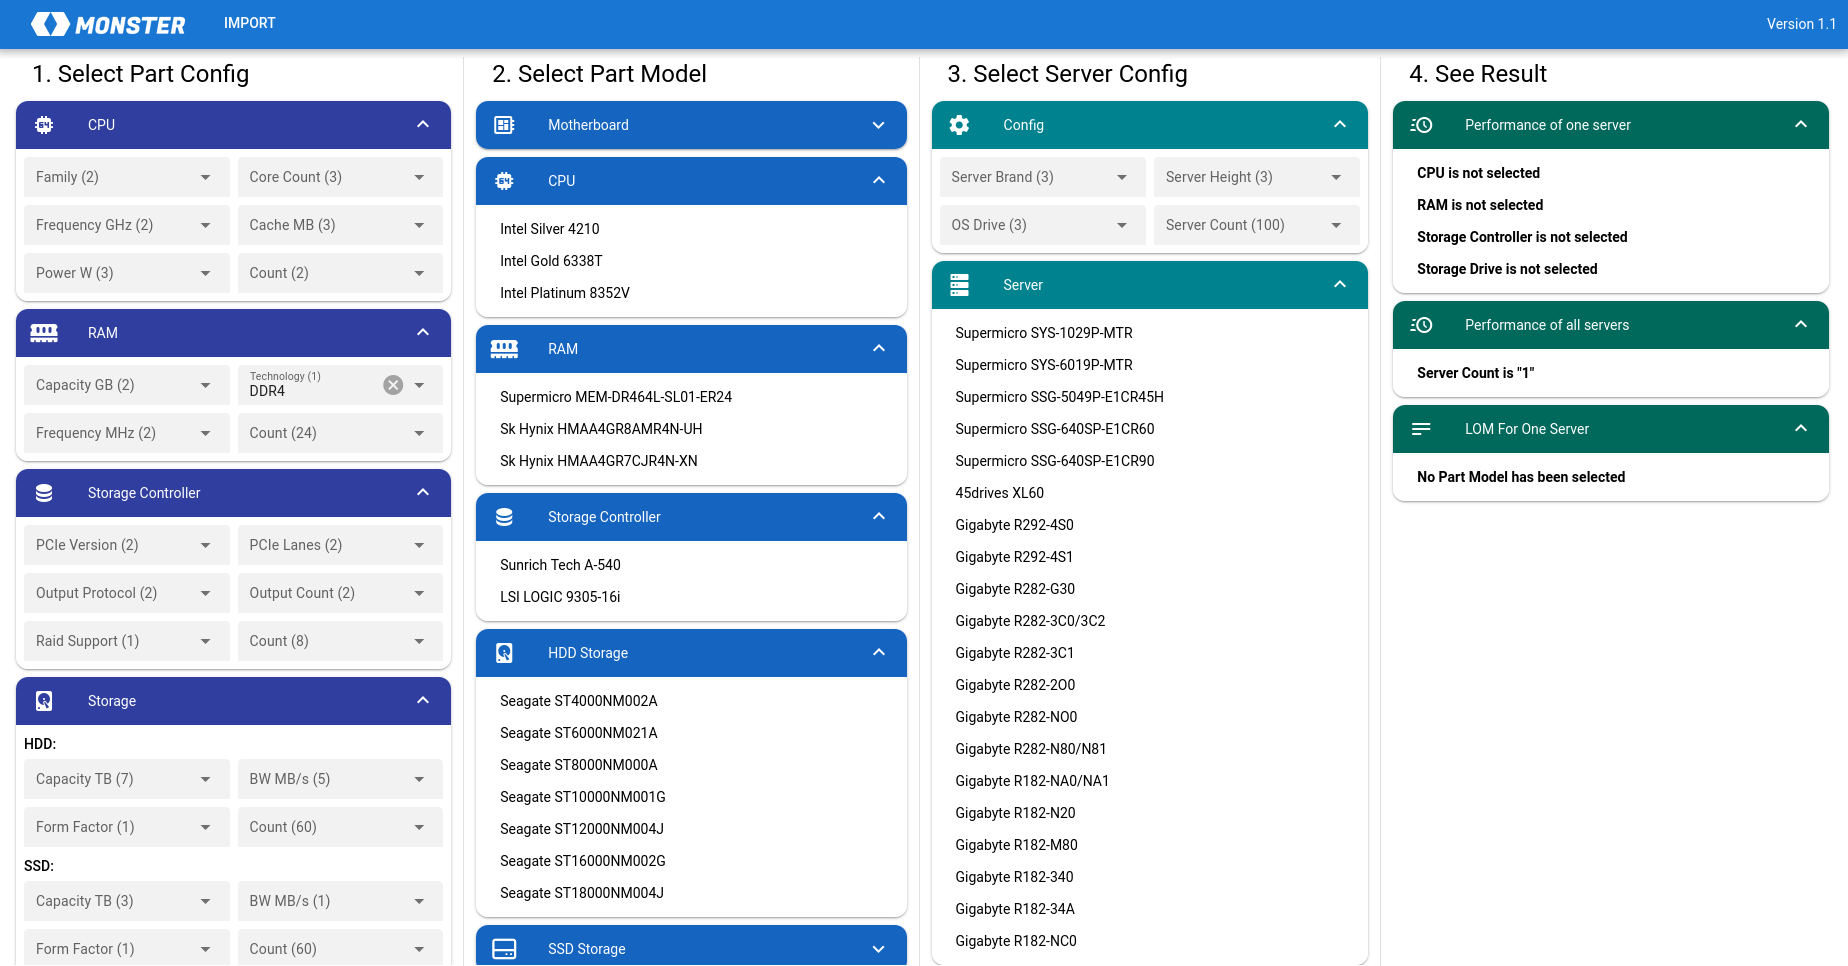
Task: Open the Import menu item
Action: pos(249,23)
